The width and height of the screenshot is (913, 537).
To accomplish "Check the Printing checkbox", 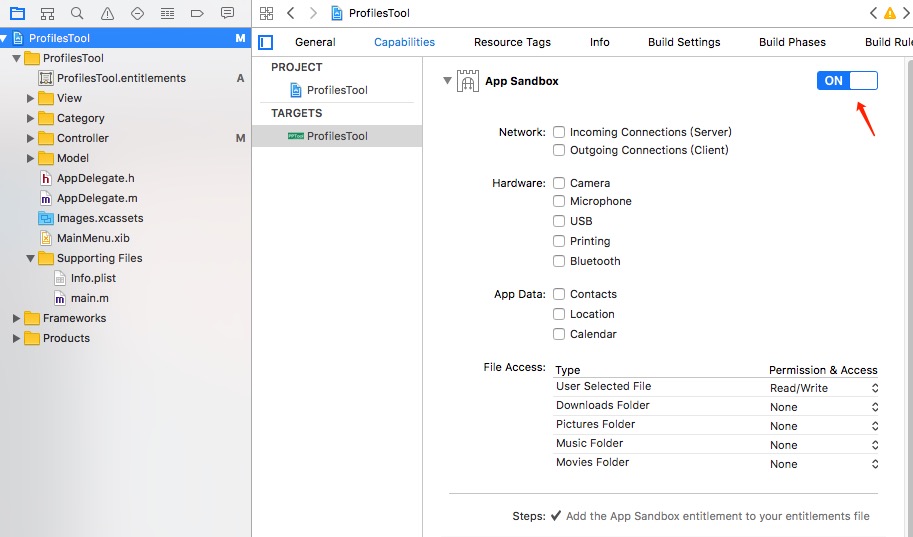I will pyautogui.click(x=559, y=241).
